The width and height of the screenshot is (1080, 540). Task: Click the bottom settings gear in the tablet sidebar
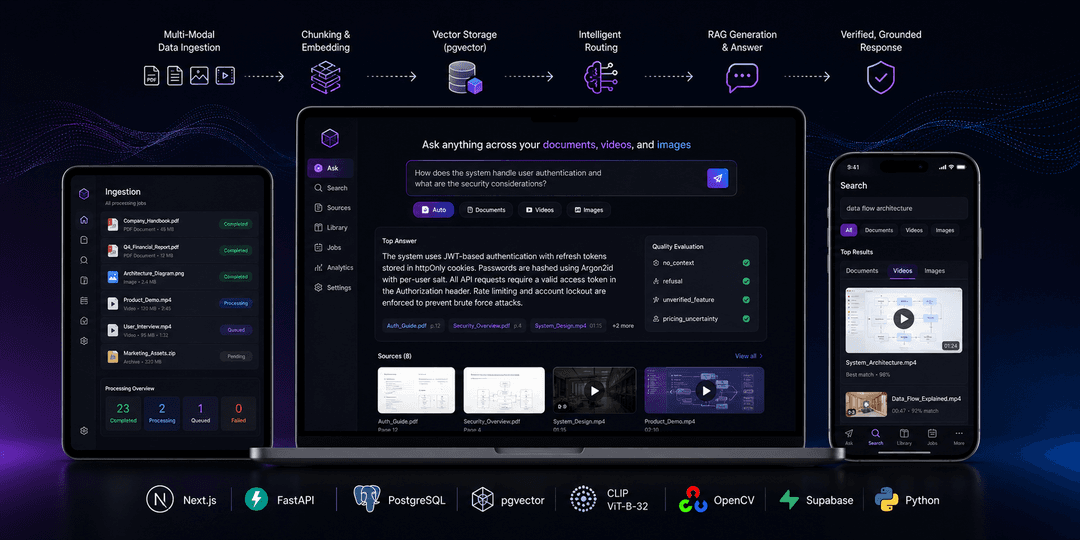click(84, 431)
